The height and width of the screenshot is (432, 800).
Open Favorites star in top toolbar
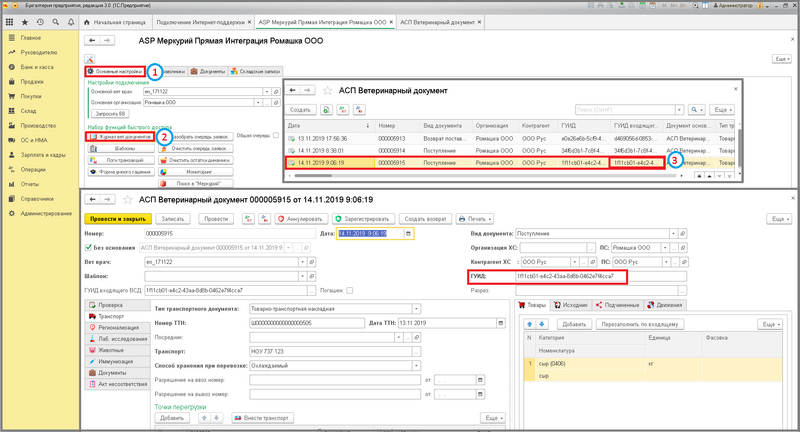(24, 22)
